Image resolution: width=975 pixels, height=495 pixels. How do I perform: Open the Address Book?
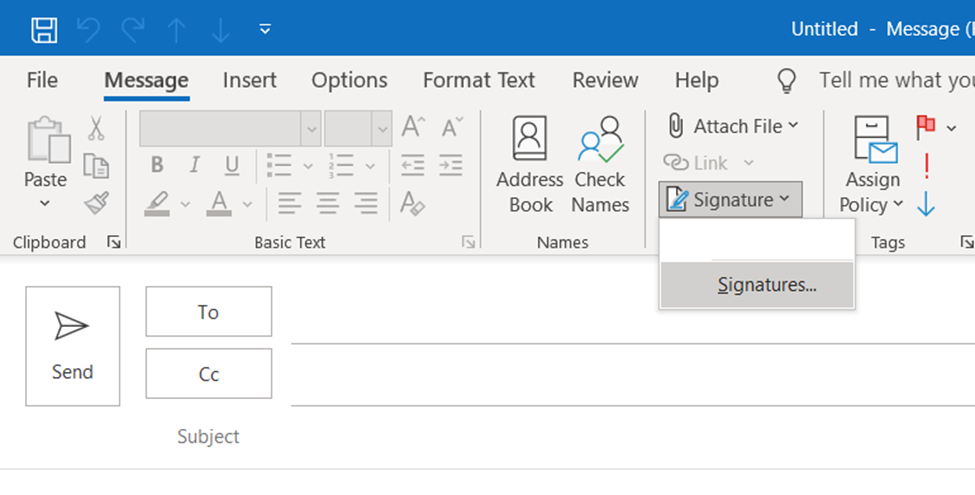529,166
